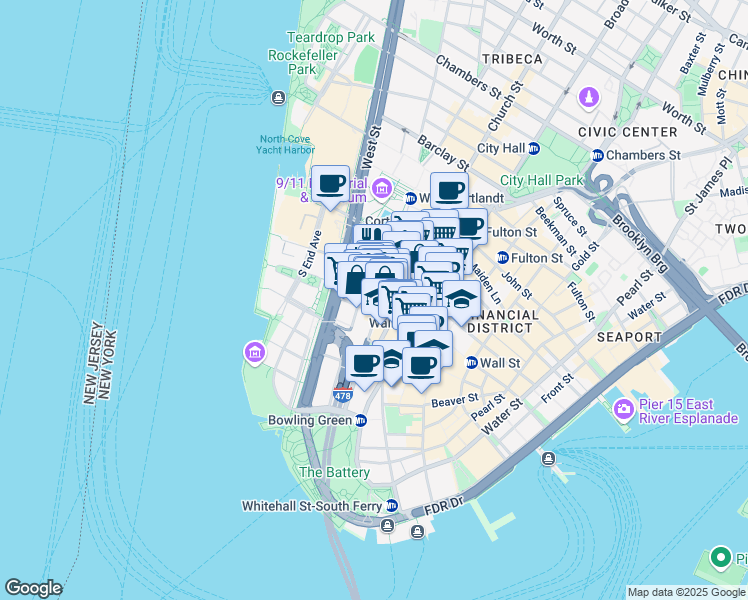The image size is (748, 600).
Task: Select the Beekman St street label
Action: 555,231
